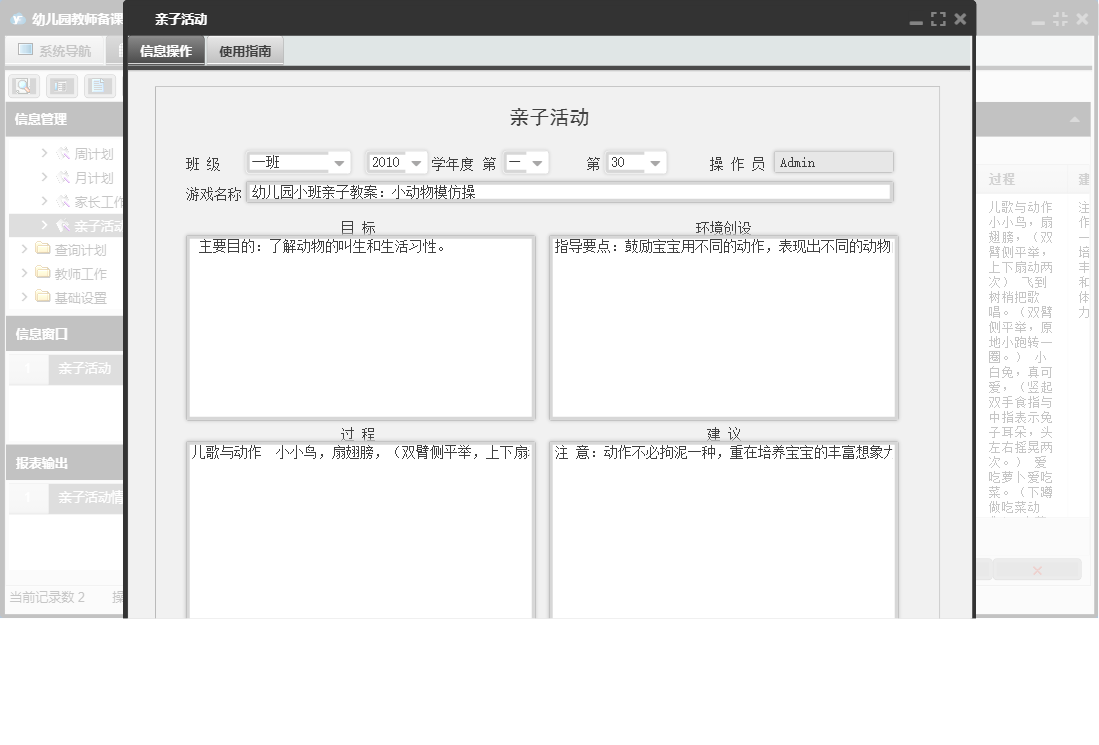1099x745 pixels.
Task: Click the middle toolbar icon next to search
Action: (60, 86)
